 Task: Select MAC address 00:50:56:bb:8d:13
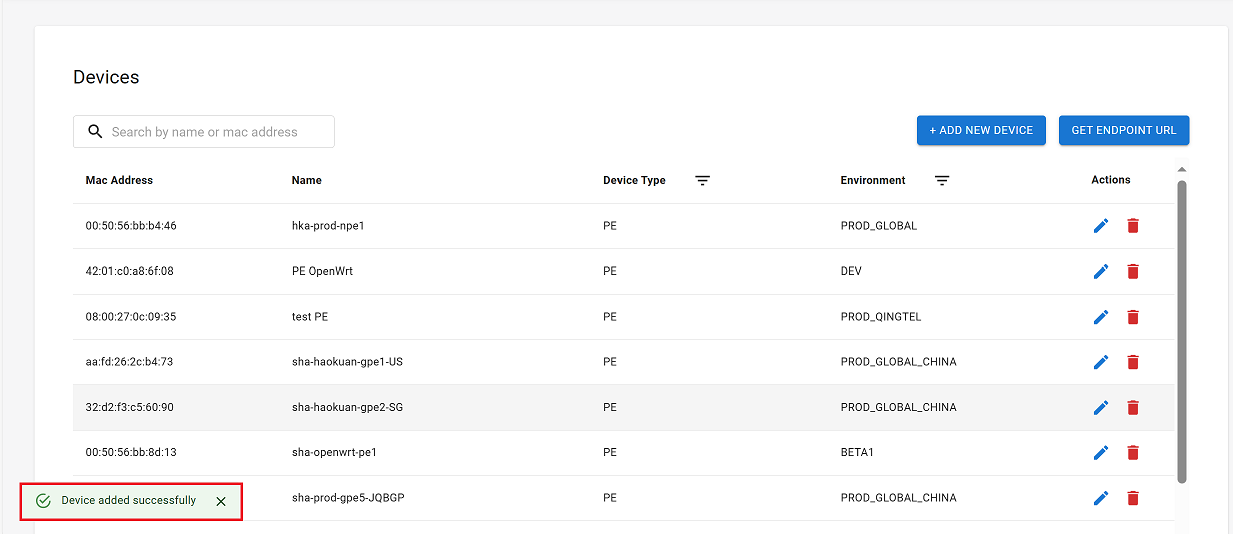[131, 452]
